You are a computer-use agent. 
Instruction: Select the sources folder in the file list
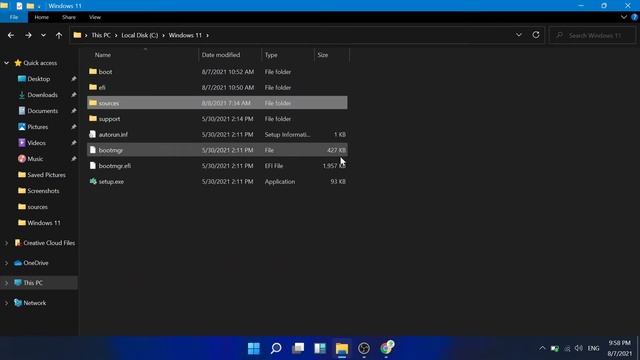pos(217,103)
